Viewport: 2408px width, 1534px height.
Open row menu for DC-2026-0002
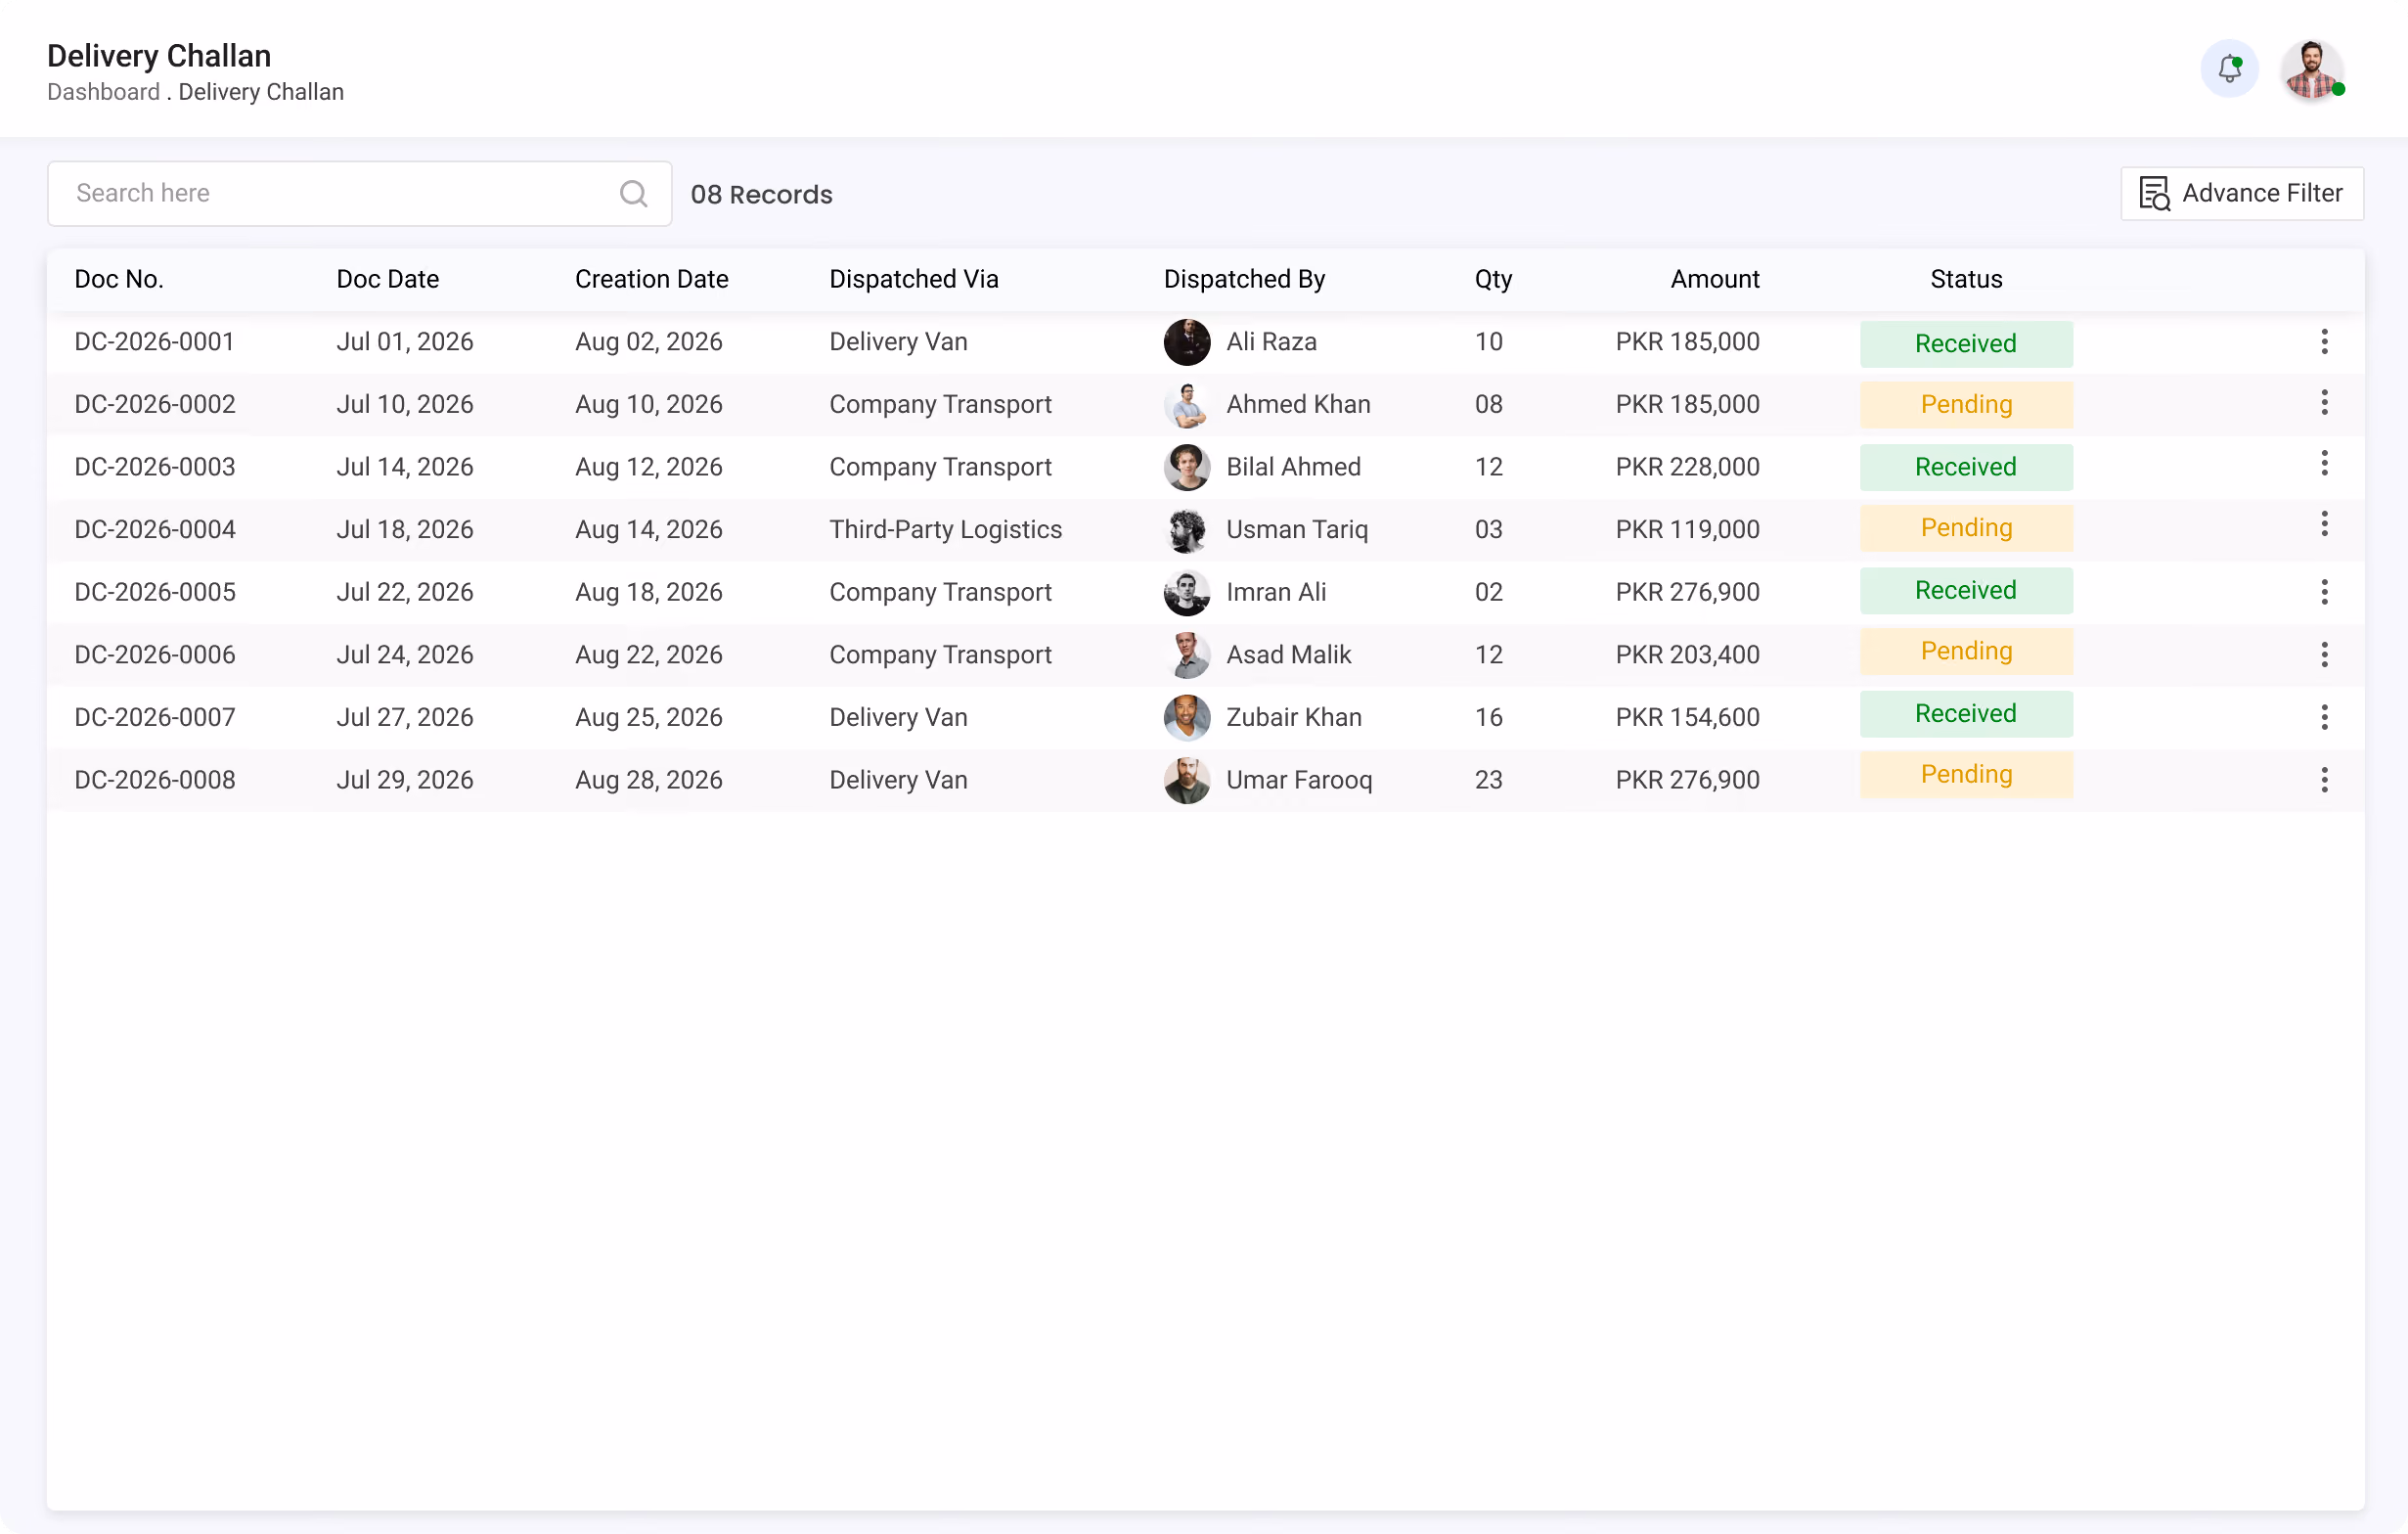(2324, 403)
